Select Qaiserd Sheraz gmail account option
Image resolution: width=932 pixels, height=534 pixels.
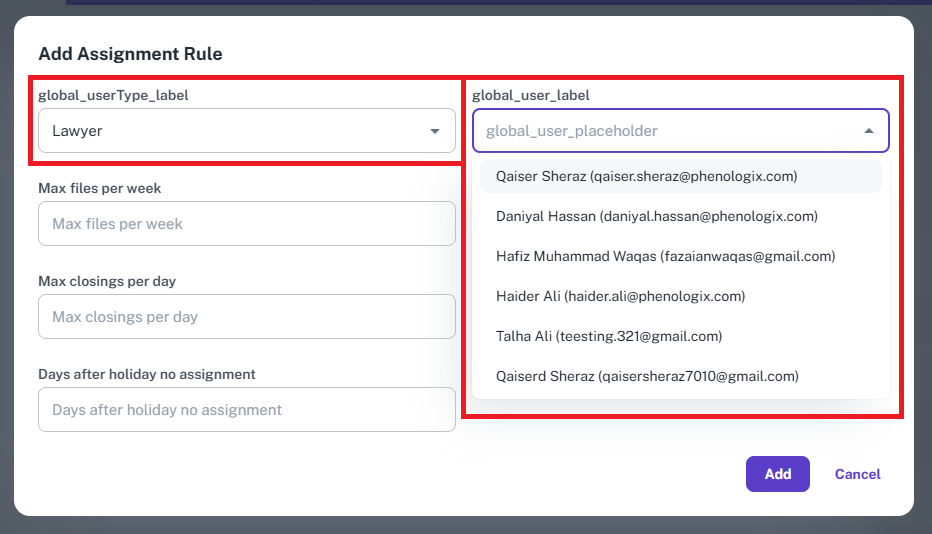pos(647,376)
